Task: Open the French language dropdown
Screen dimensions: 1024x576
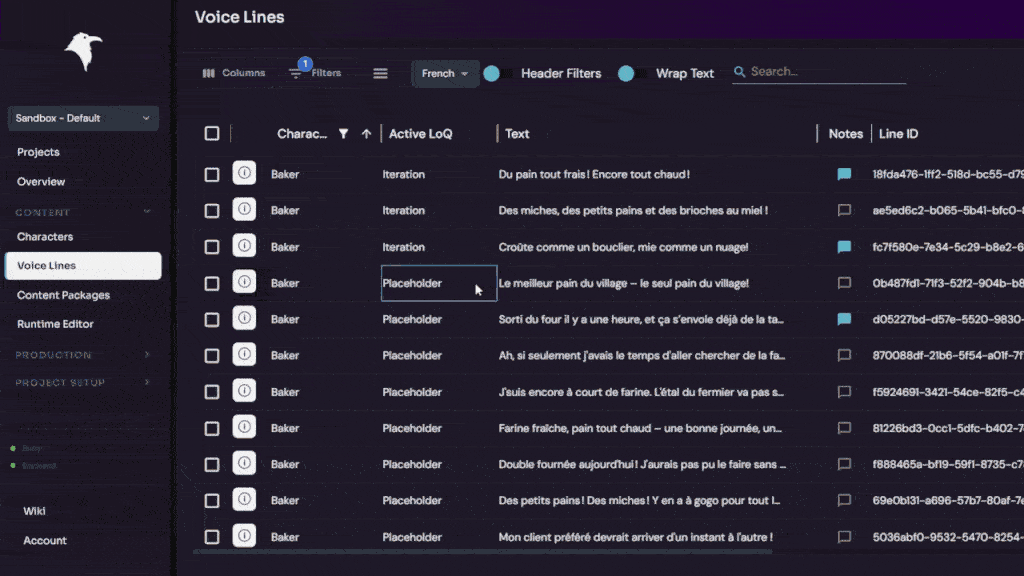Action: click(445, 73)
